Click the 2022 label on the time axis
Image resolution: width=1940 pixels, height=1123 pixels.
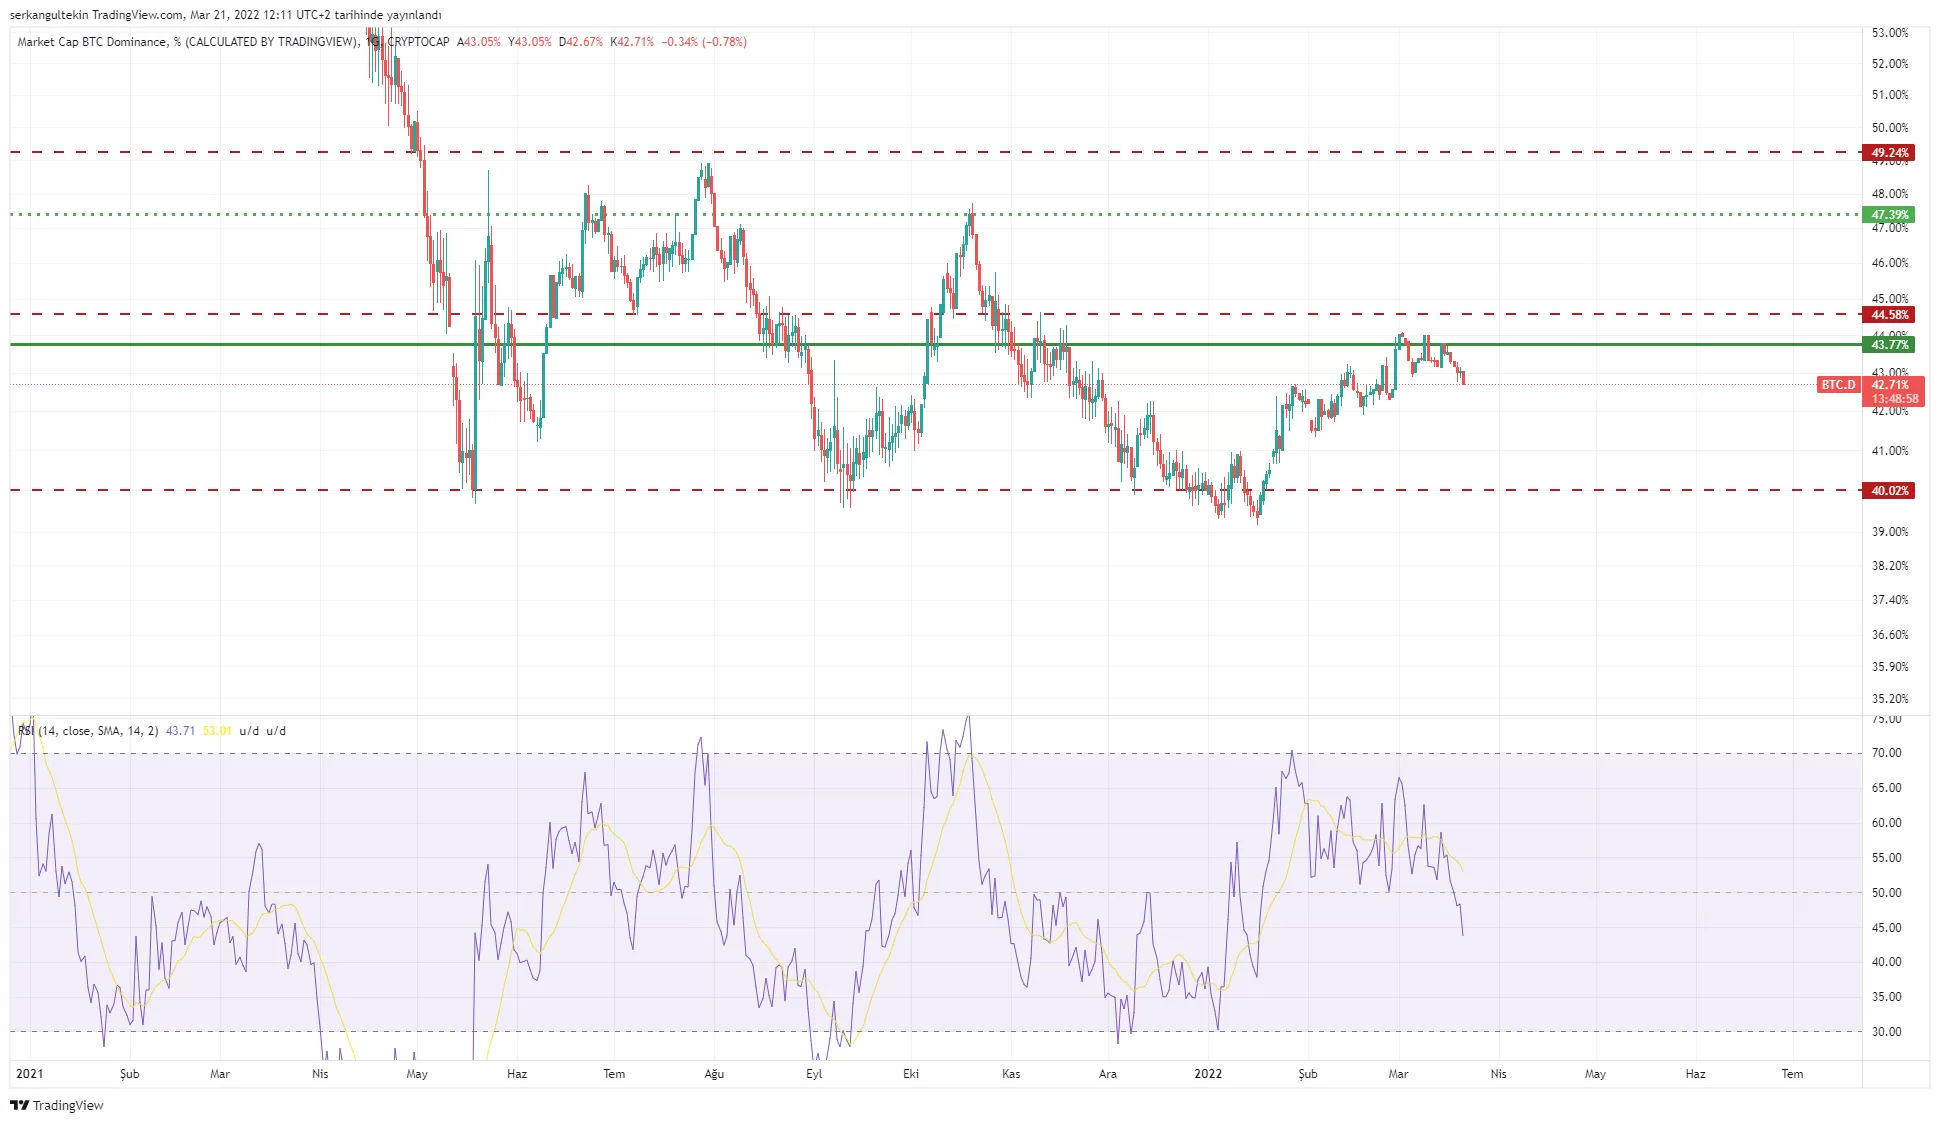[1208, 1074]
